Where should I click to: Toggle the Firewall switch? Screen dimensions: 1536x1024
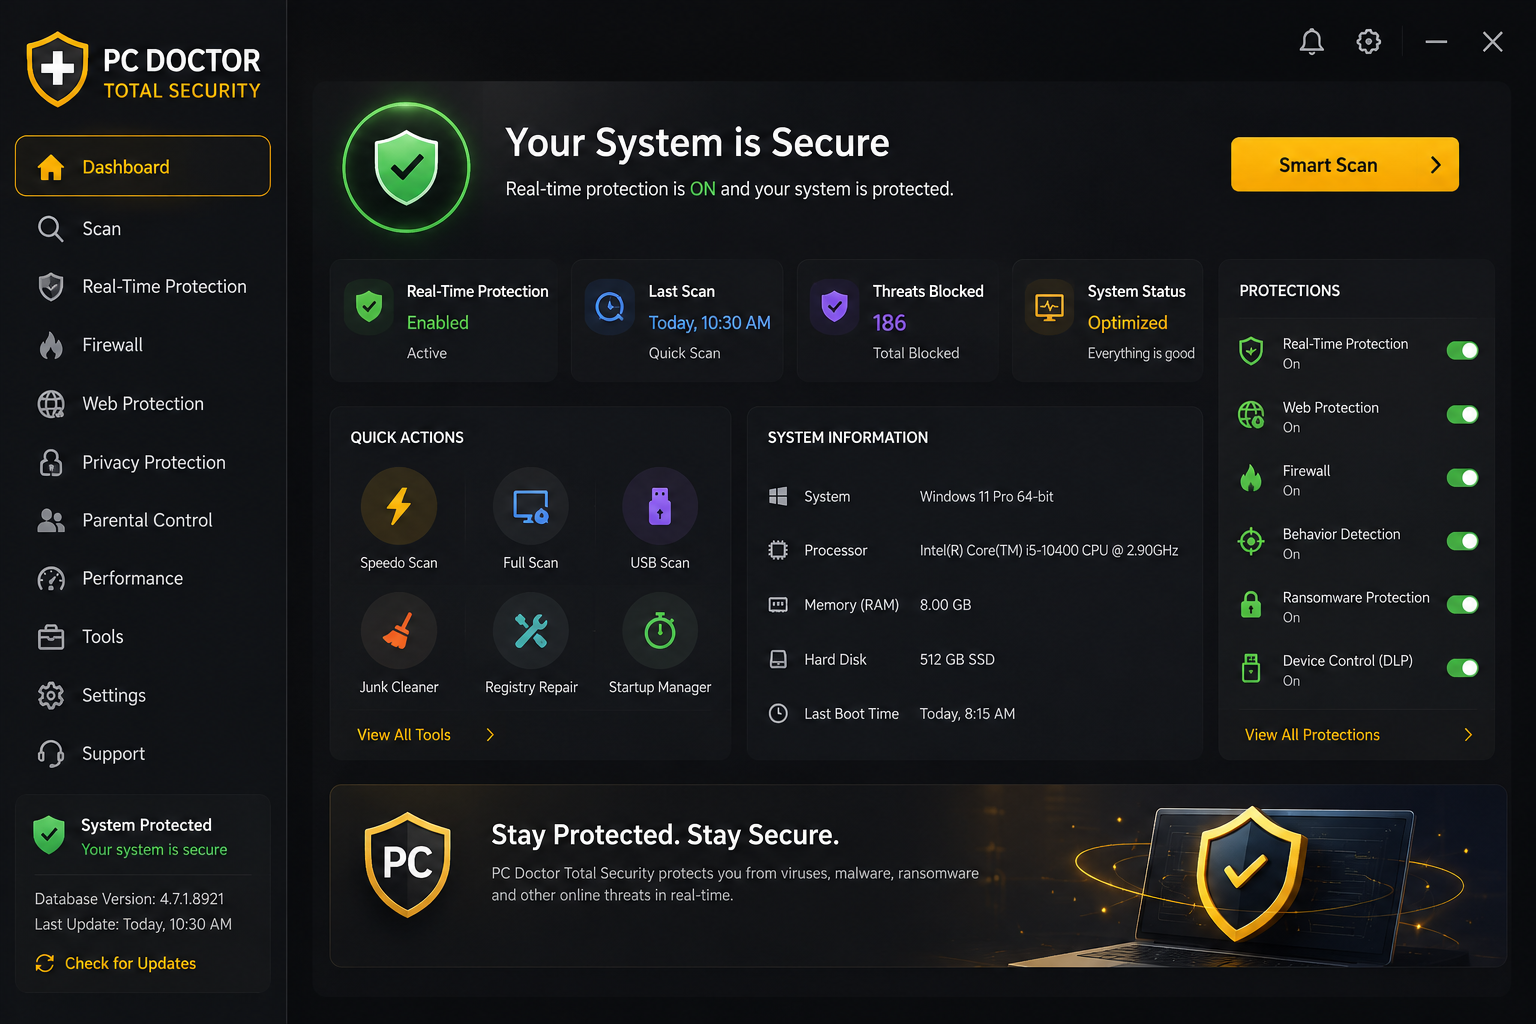1462,477
